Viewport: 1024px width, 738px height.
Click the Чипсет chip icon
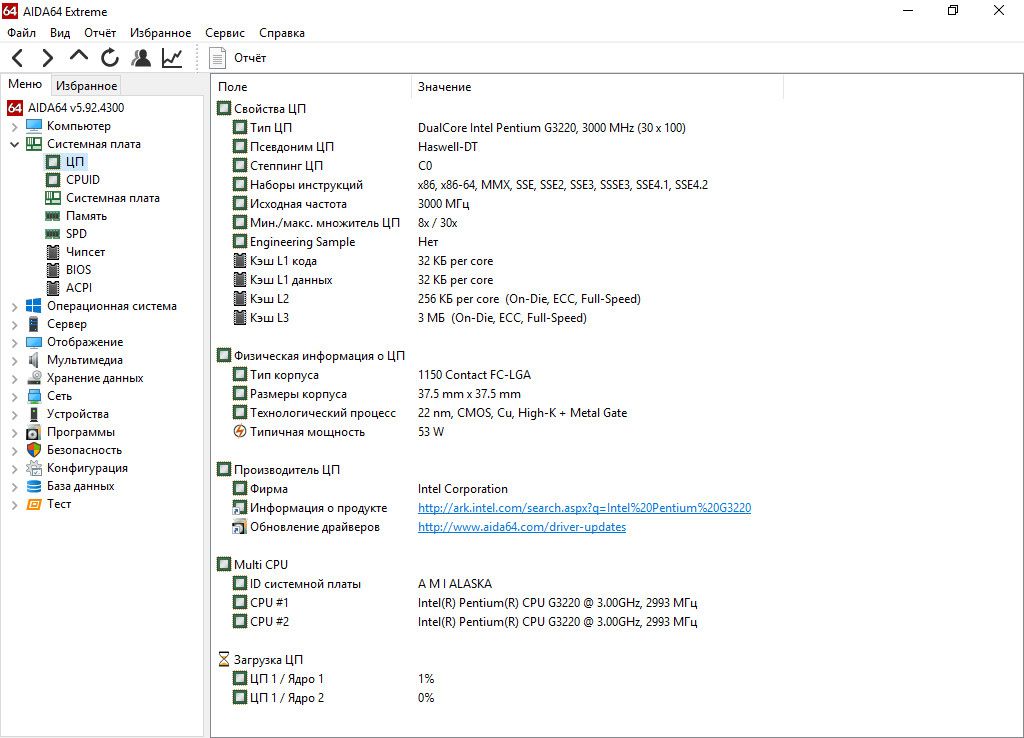click(53, 251)
